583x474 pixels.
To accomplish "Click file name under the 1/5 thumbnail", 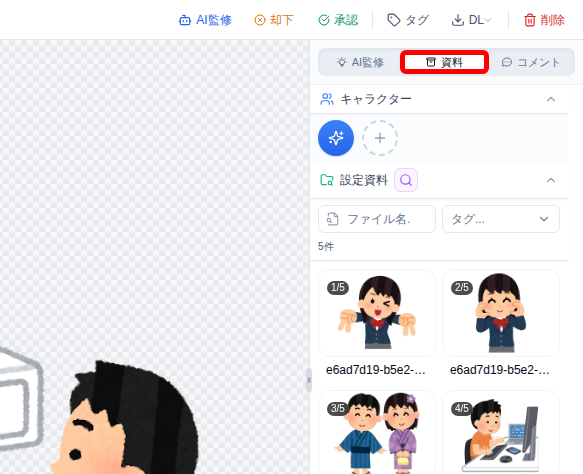I will pyautogui.click(x=376, y=370).
